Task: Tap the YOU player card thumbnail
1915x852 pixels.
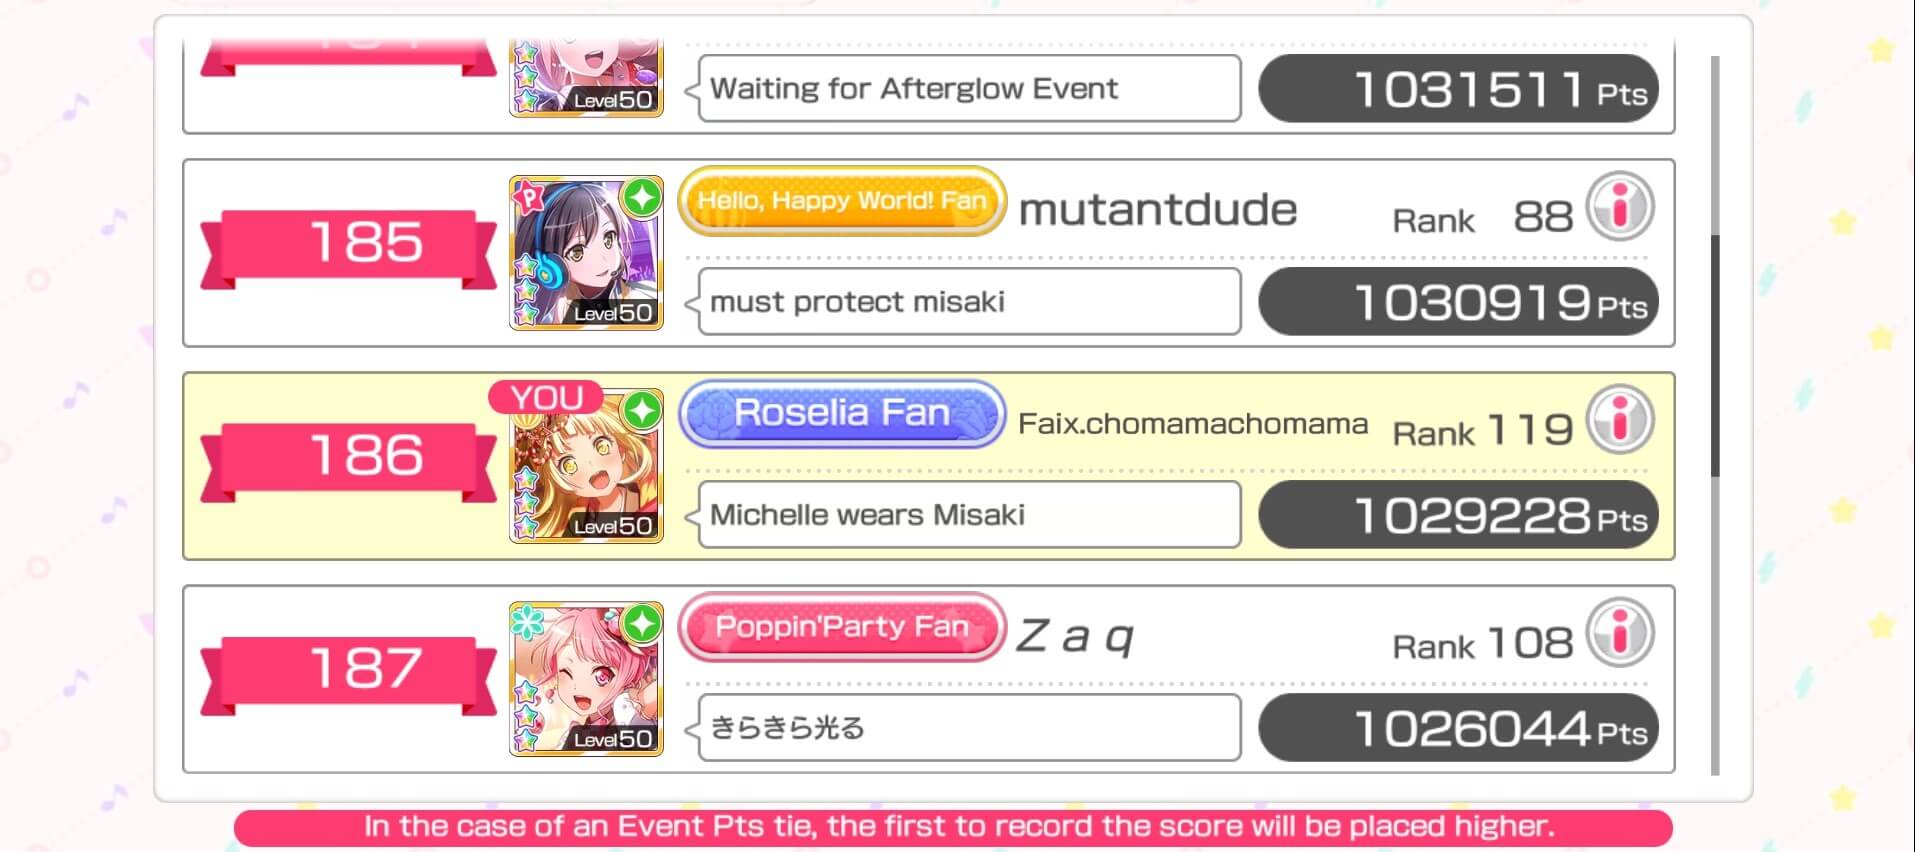Action: click(587, 466)
